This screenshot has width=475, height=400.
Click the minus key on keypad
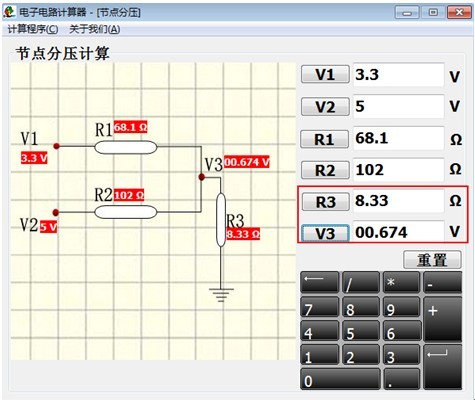coord(442,282)
